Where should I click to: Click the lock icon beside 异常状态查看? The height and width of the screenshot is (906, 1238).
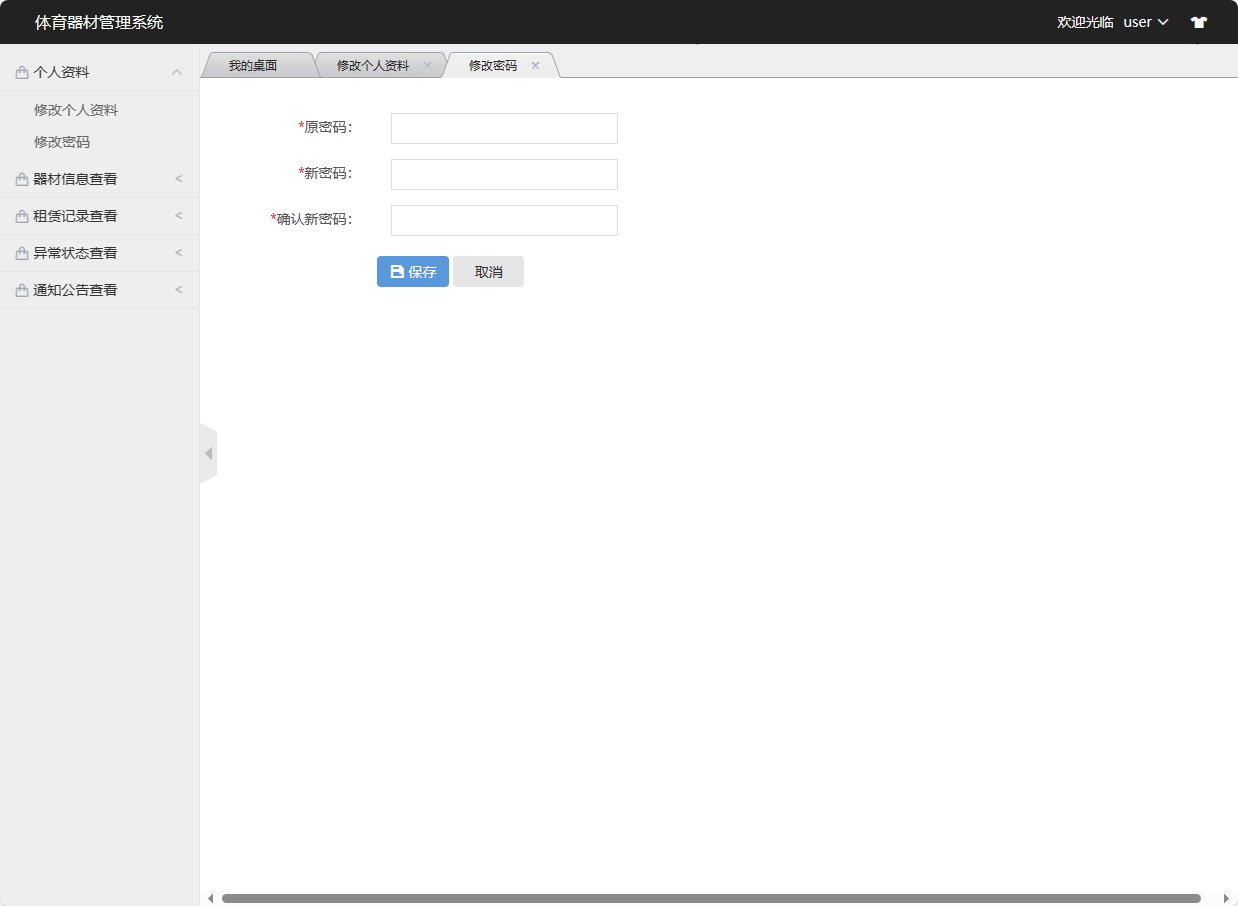(20, 252)
